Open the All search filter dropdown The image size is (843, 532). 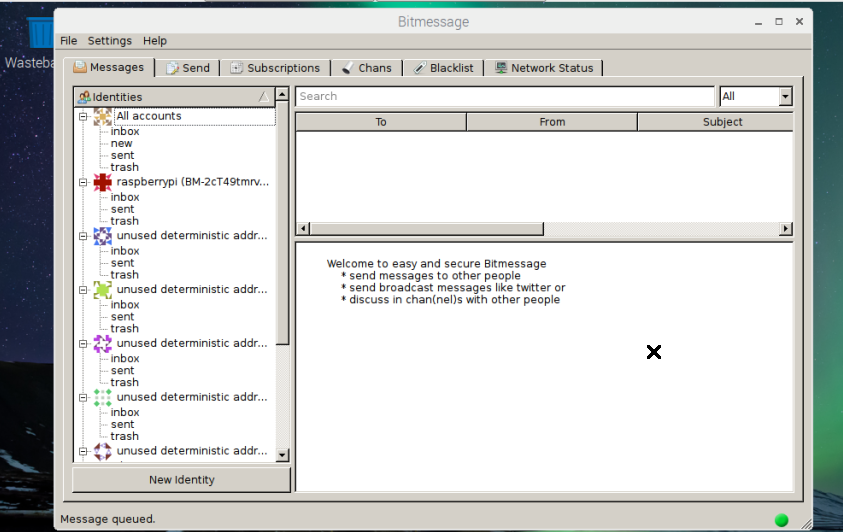(x=756, y=97)
